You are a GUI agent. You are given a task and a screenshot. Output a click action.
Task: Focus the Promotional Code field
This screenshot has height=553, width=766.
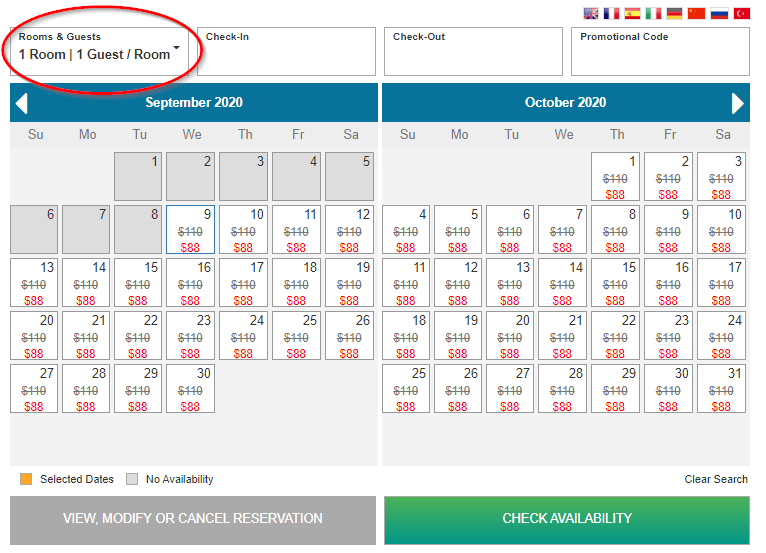(x=660, y=52)
